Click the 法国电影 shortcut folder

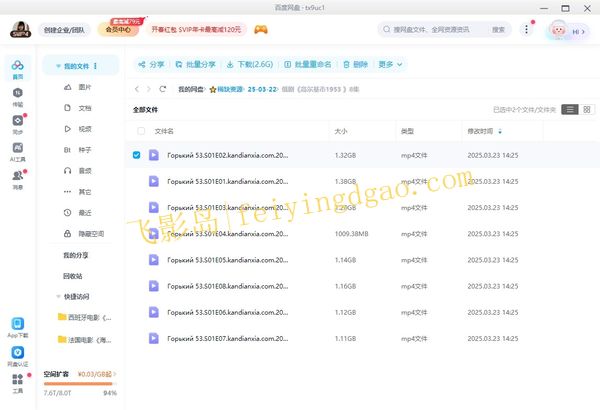(x=85, y=340)
